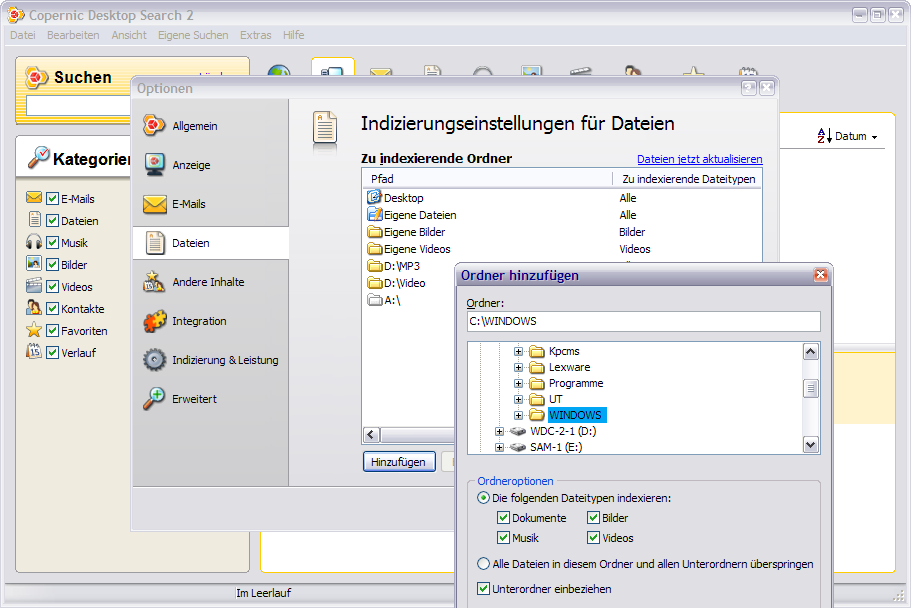Screen dimensions: 911x608
Task: Click Videos clapperboard icon in Kategorien
Action: (34, 286)
